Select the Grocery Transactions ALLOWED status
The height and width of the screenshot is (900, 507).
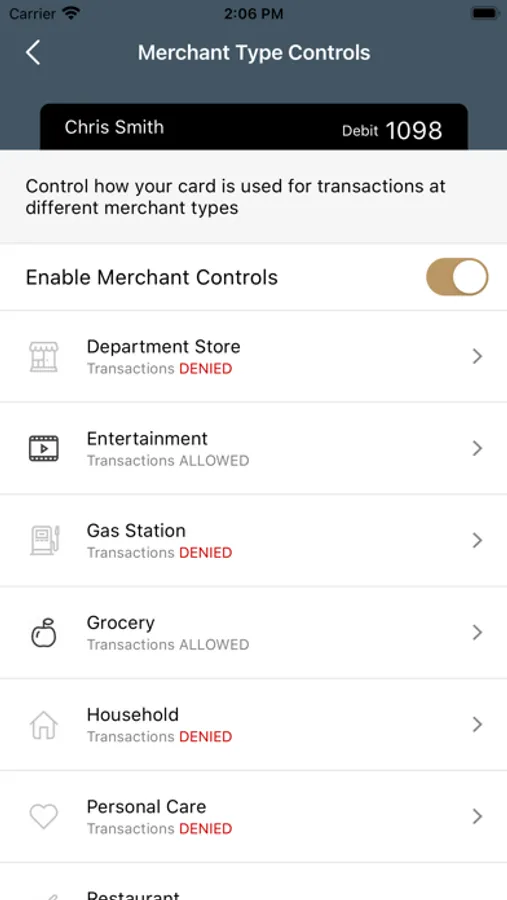pos(168,645)
